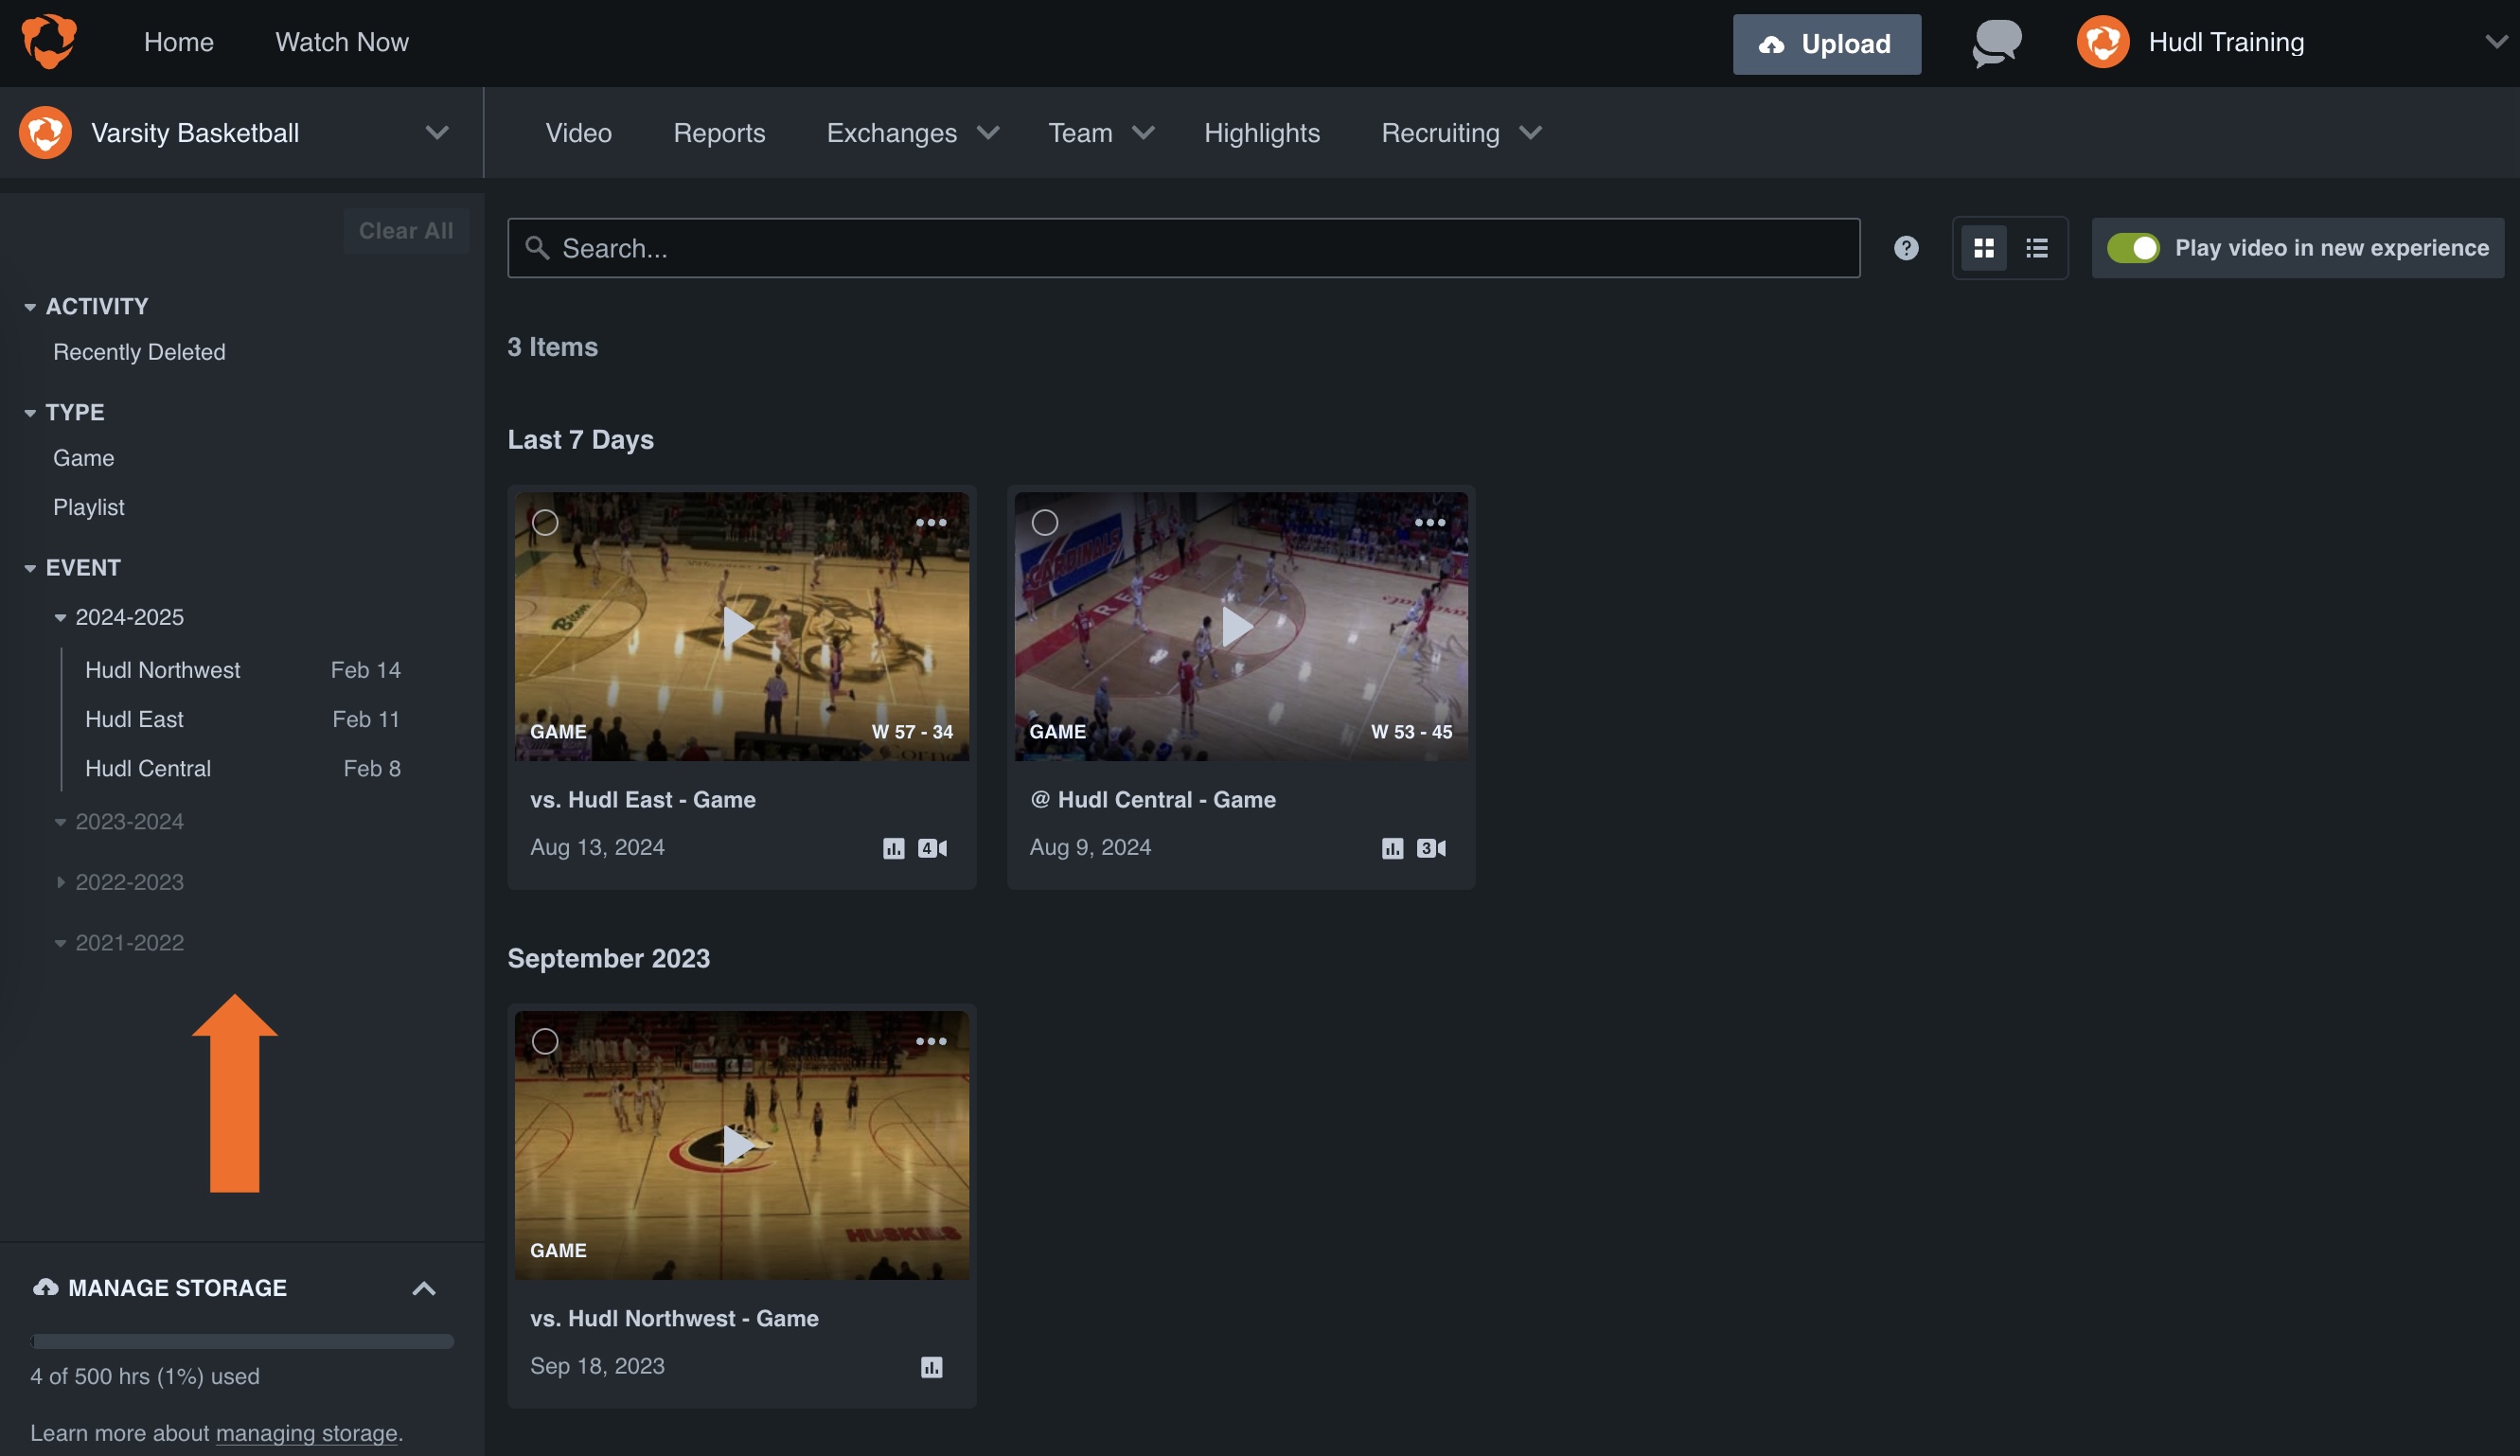
Task: Open stats icon on vs. Hudl East game
Action: click(x=893, y=847)
